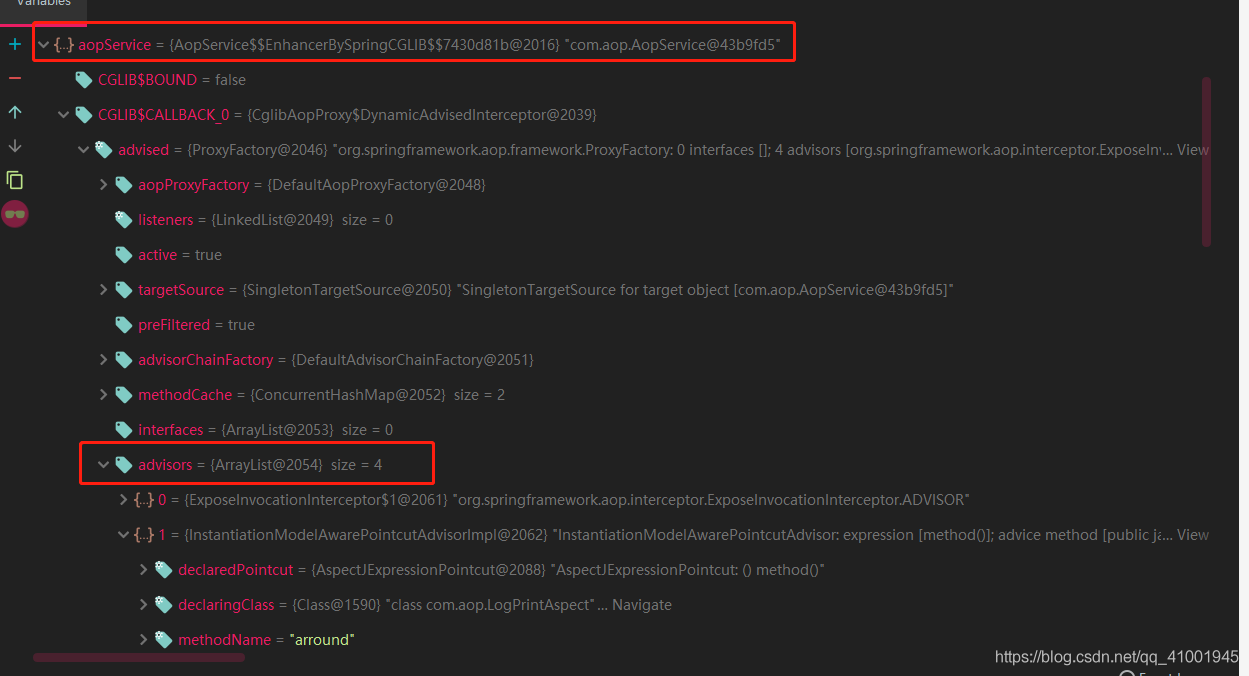The width and height of the screenshot is (1249, 676).
Task: Click the tag icon beside targetSource
Action: click(x=124, y=290)
